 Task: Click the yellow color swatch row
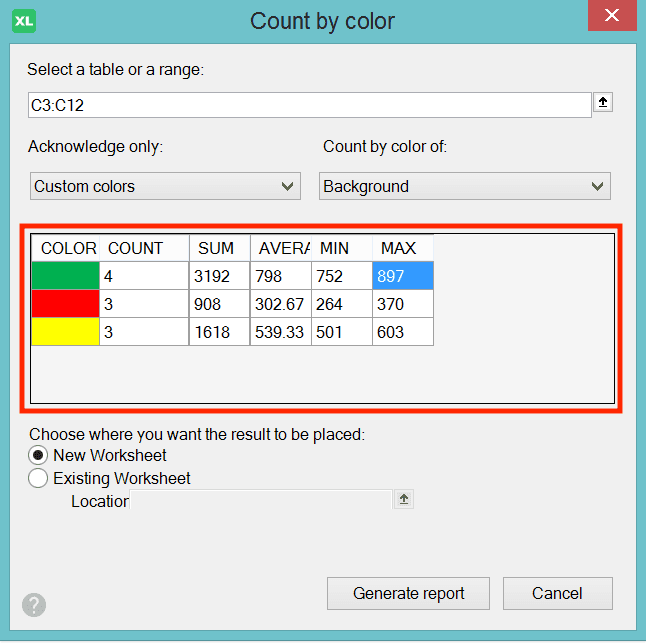pyautogui.click(x=66, y=332)
